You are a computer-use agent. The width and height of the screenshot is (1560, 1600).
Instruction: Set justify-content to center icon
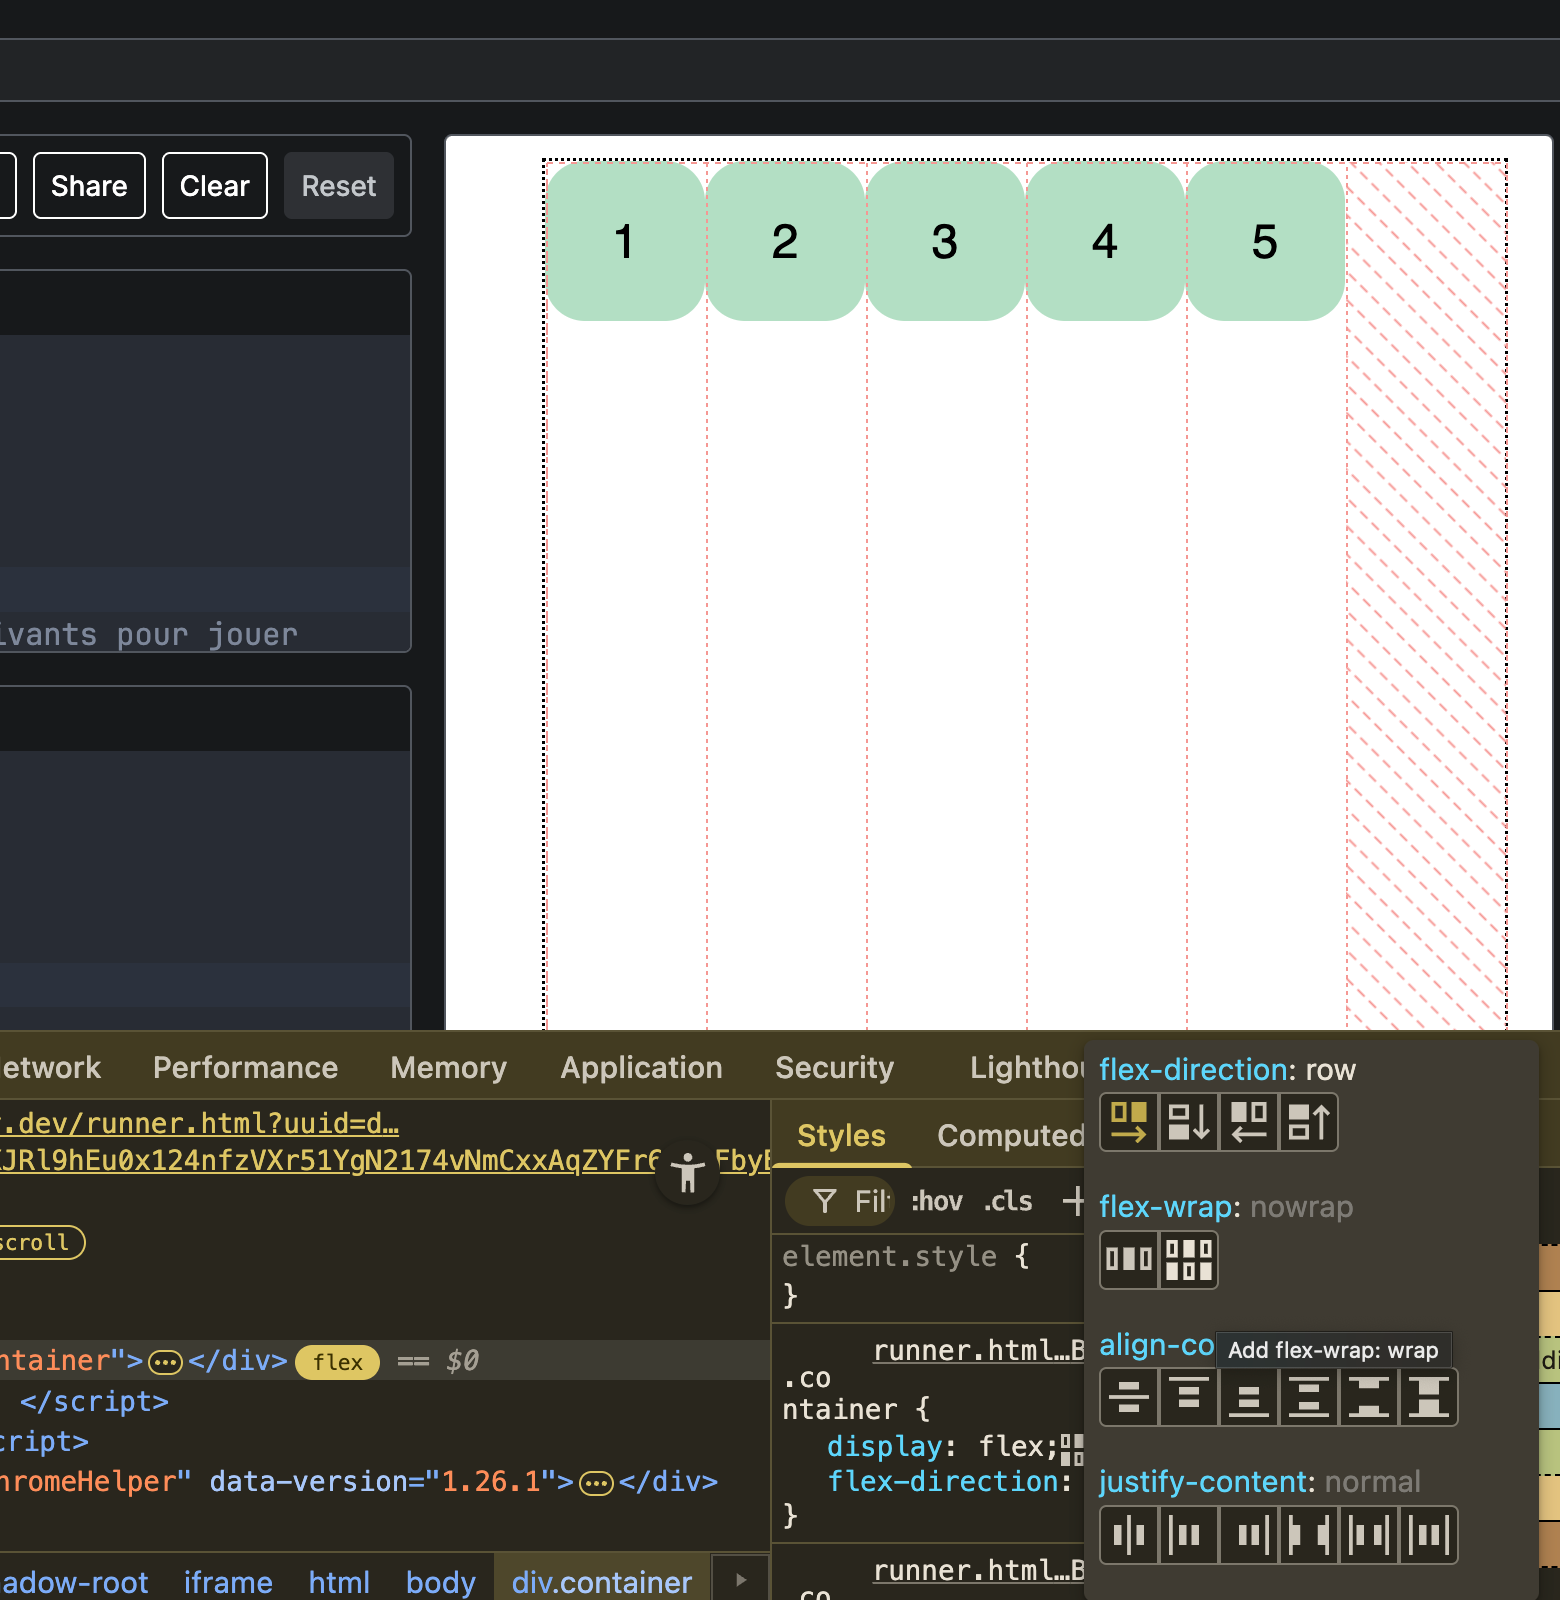[x=1129, y=1535]
